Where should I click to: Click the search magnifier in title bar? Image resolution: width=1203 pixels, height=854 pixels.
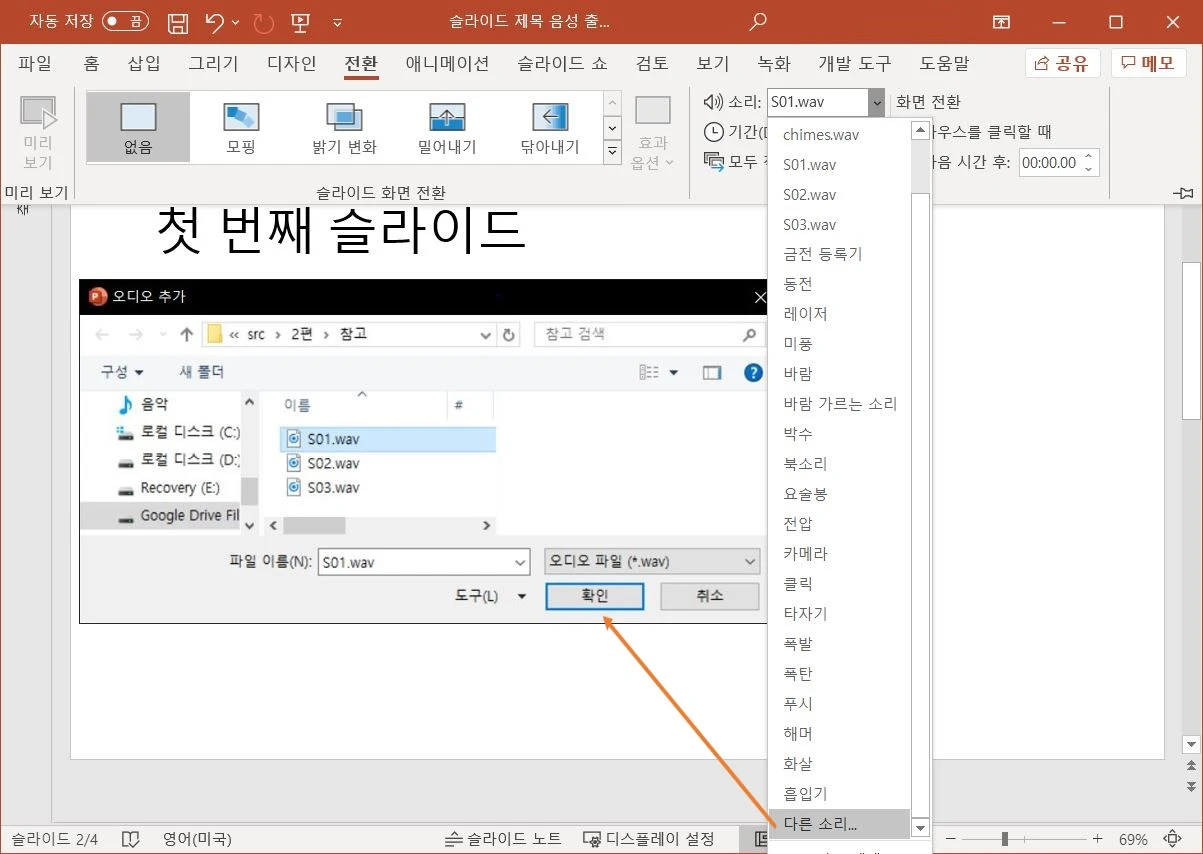(759, 21)
